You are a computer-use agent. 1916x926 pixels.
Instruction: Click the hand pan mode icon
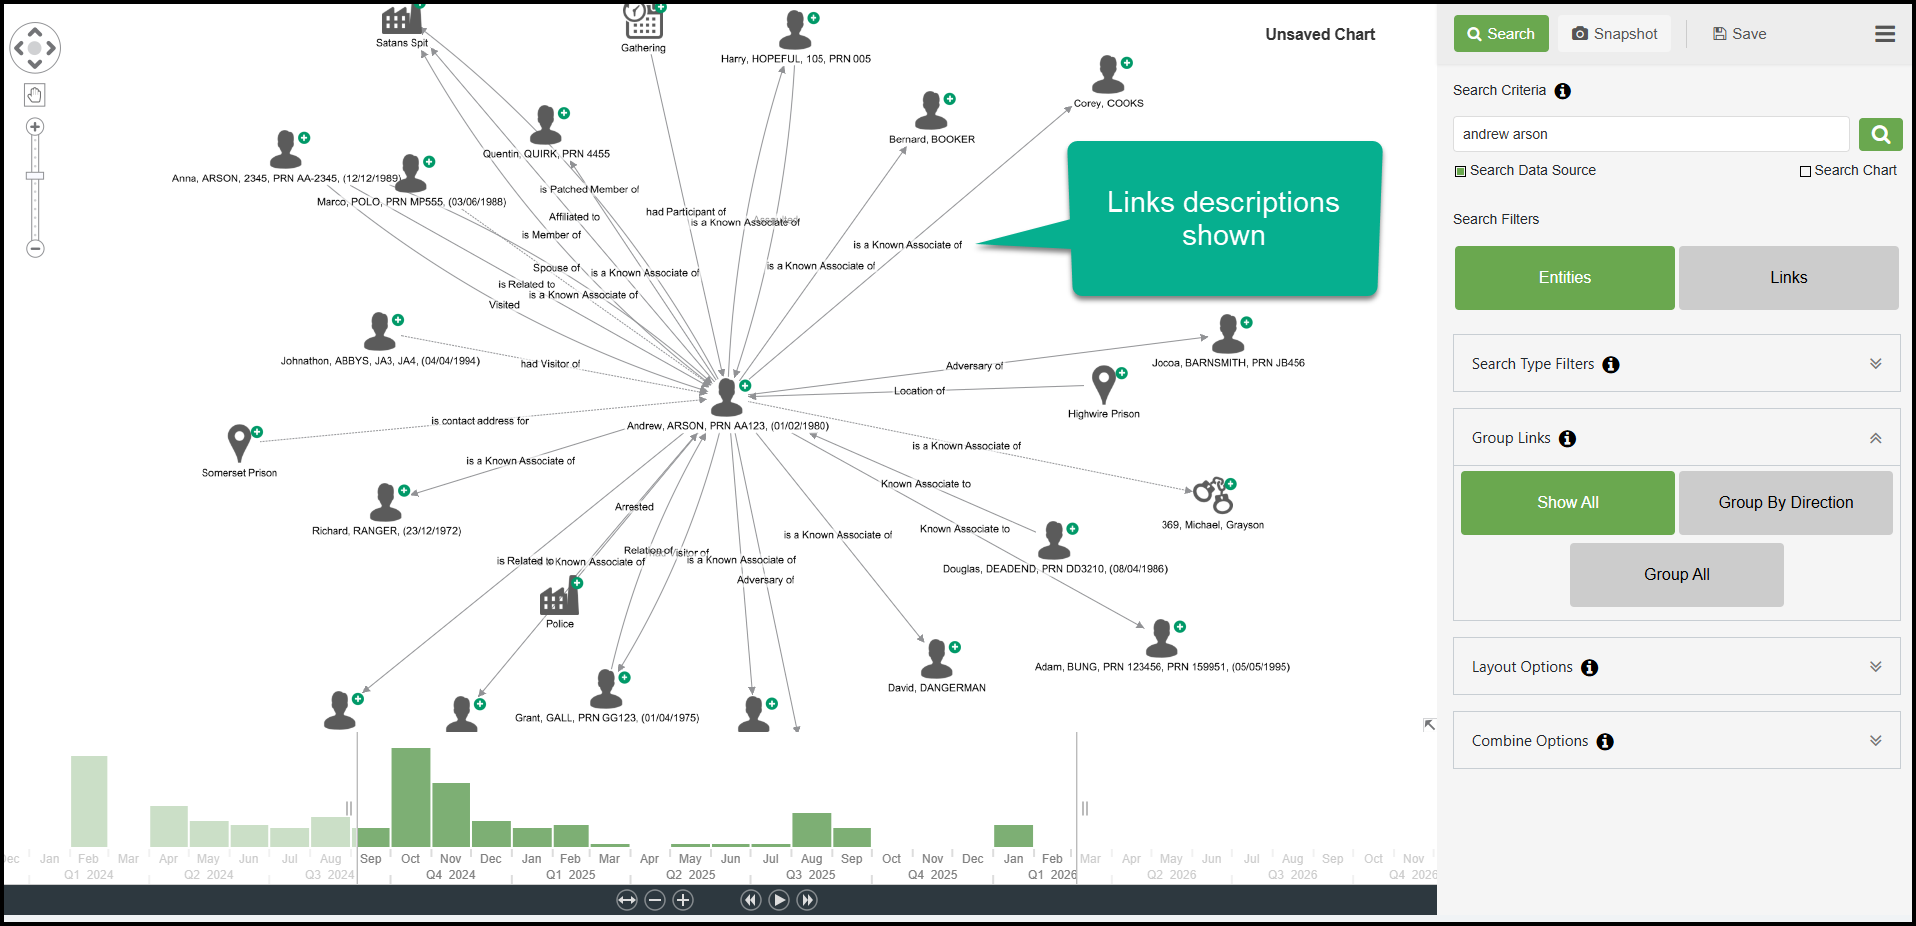tap(35, 95)
